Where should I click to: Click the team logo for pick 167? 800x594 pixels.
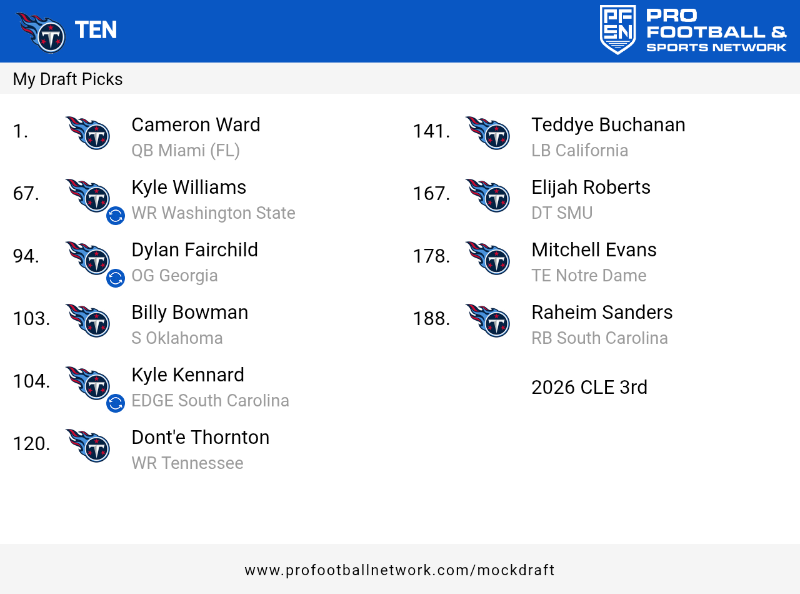[488, 195]
